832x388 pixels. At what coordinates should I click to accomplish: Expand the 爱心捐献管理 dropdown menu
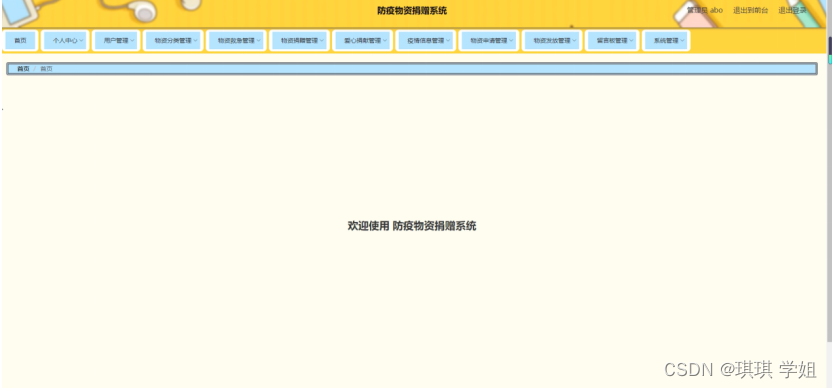(362, 40)
